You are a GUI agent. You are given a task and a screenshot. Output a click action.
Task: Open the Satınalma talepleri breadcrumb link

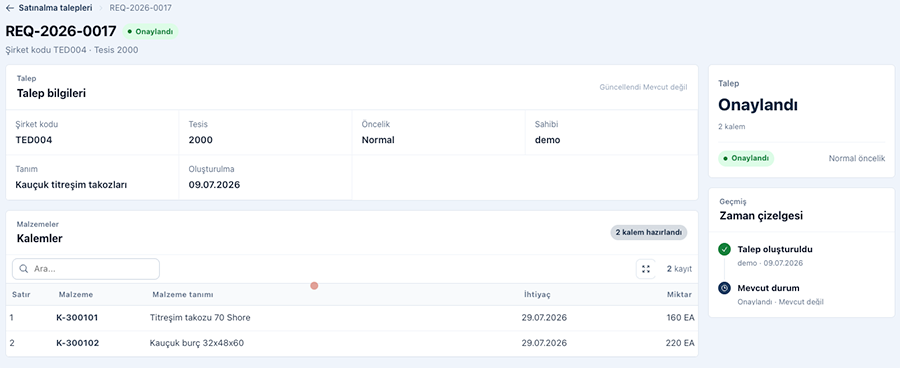click(55, 8)
